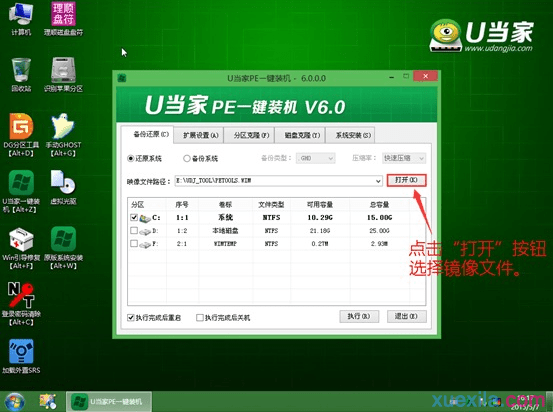Click the pinned taskbar icon beside Start
The height and width of the screenshot is (412, 553).
point(48,402)
